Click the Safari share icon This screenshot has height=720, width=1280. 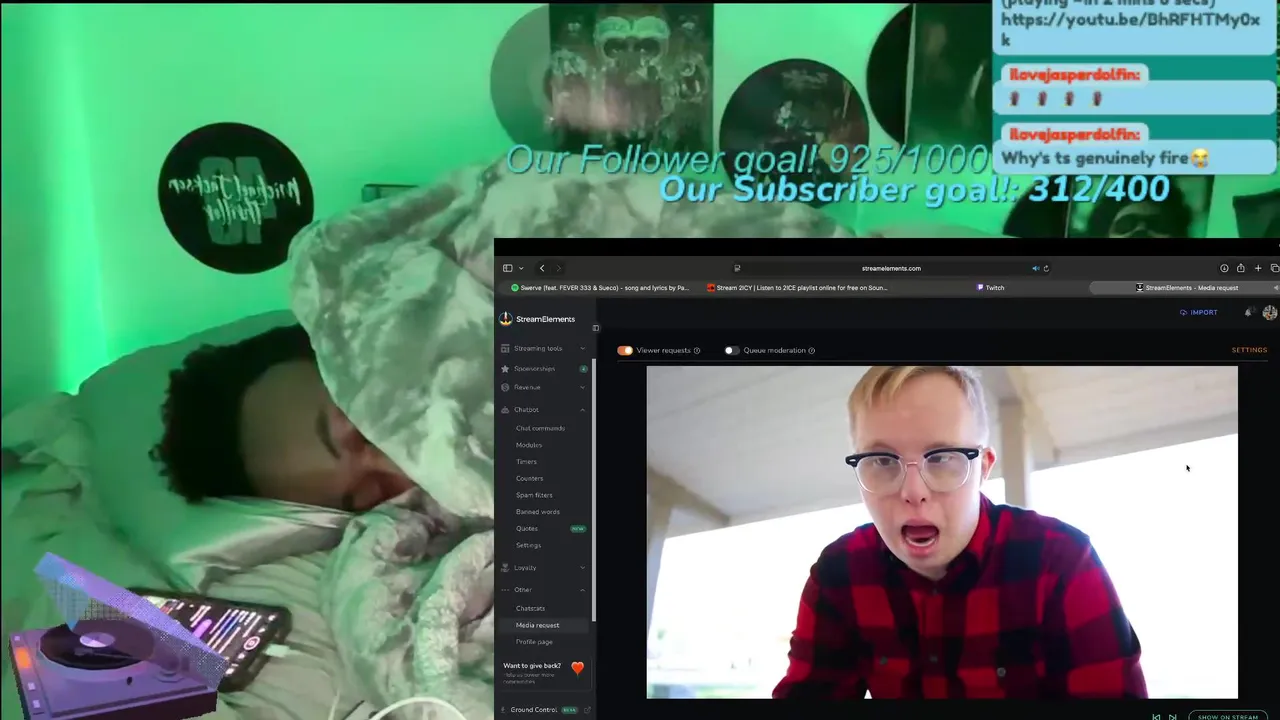(1240, 268)
